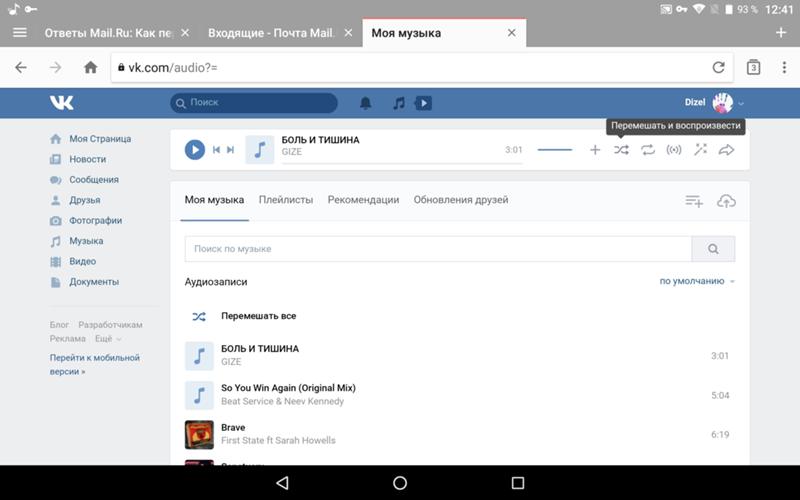Tap the Android home circle button

tap(400, 483)
